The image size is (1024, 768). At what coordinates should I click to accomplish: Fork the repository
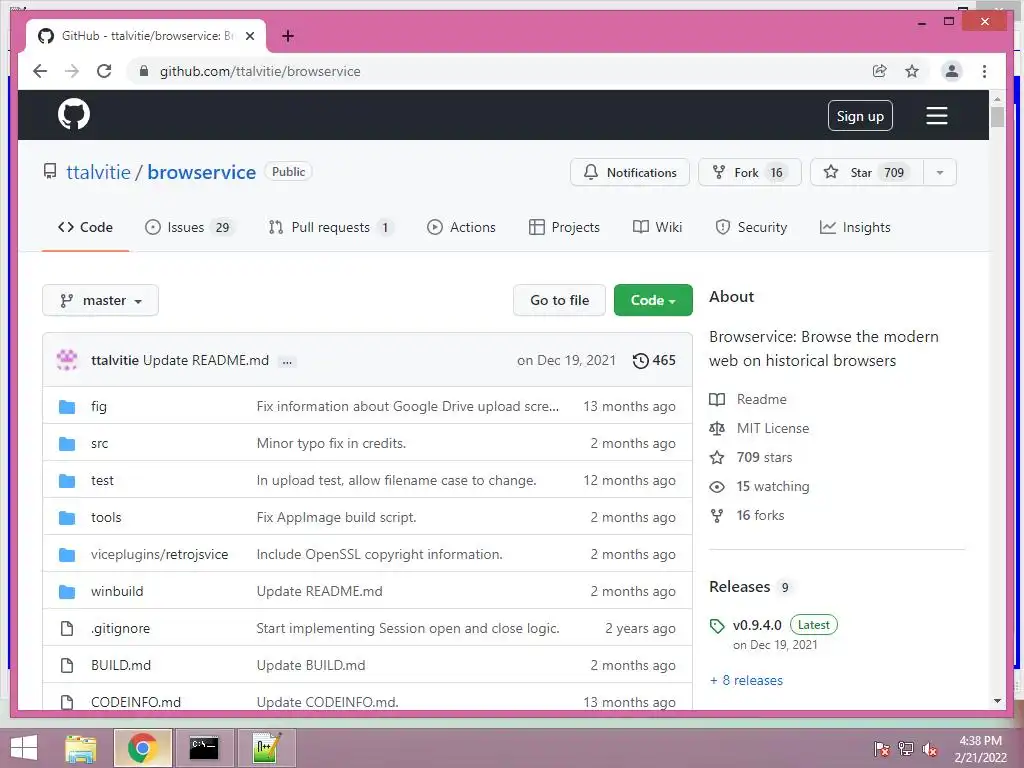pyautogui.click(x=750, y=172)
